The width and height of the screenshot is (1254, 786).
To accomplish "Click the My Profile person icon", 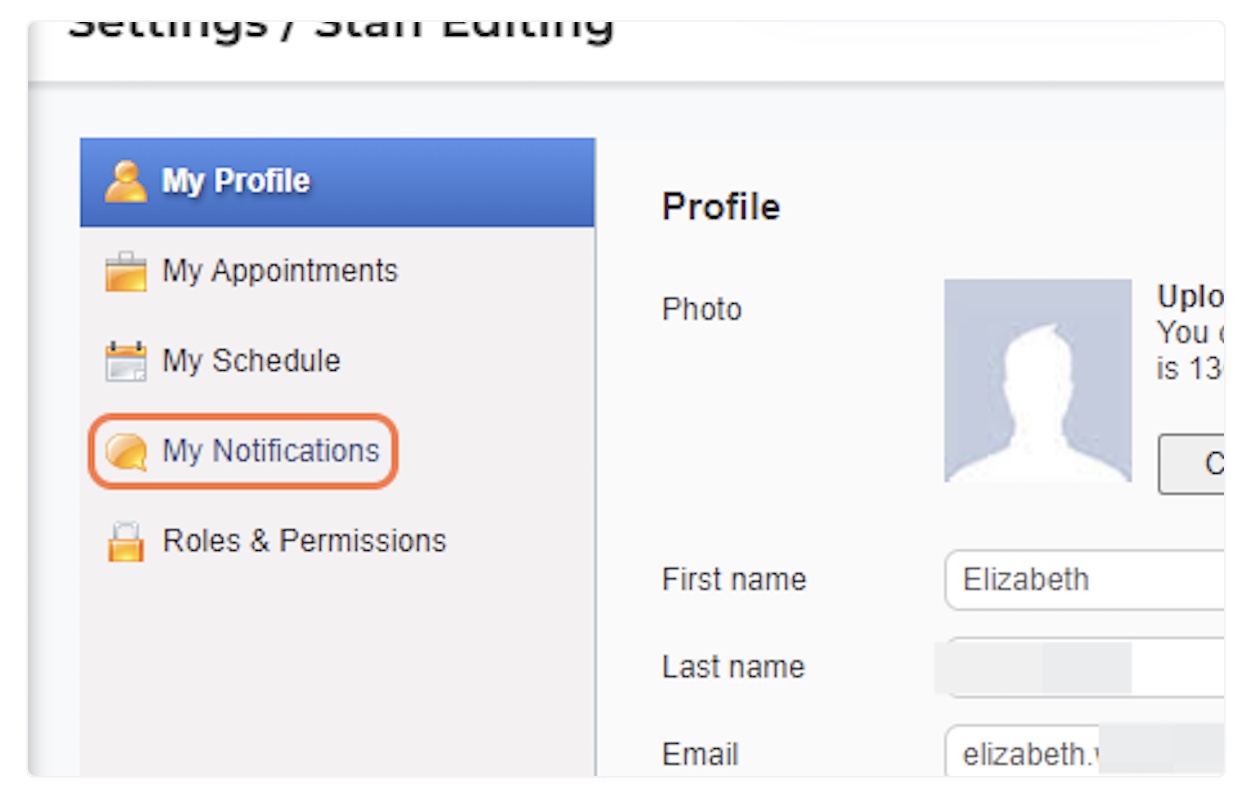I will tap(126, 182).
